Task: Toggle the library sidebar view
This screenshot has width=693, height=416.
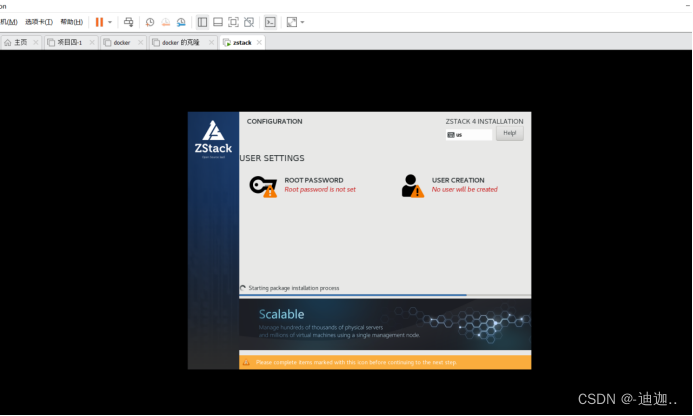Action: 202,22
